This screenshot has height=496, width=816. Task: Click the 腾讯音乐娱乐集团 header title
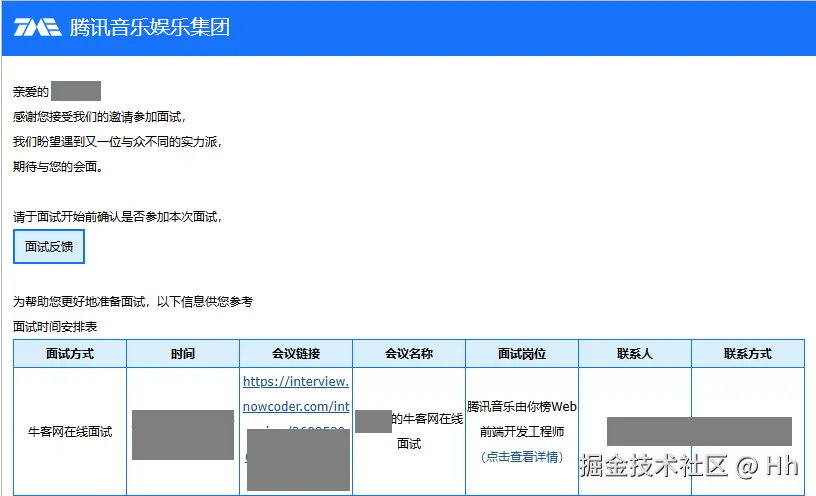coord(150,27)
